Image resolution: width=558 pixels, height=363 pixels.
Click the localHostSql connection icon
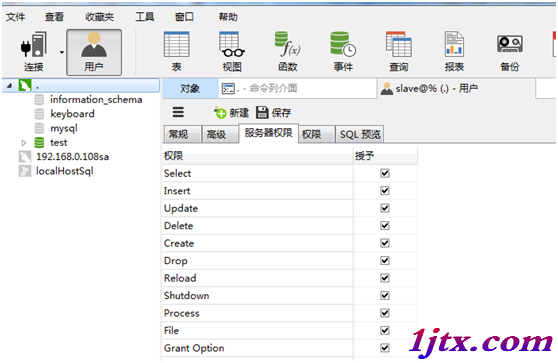[25, 171]
